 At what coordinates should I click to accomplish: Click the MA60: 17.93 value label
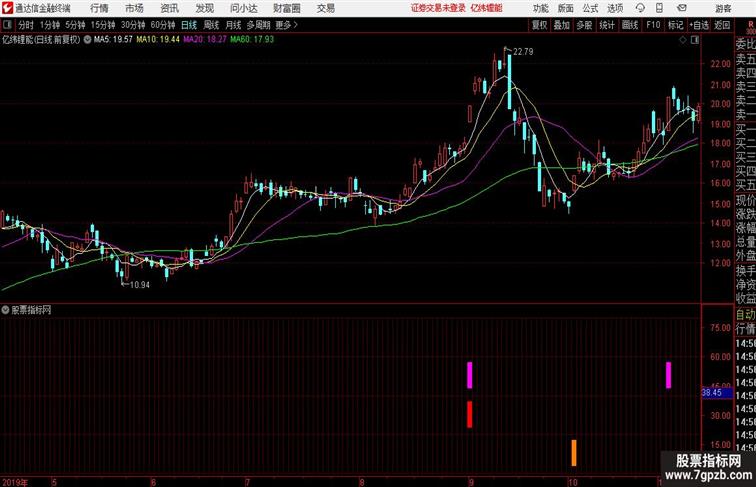click(x=252, y=40)
